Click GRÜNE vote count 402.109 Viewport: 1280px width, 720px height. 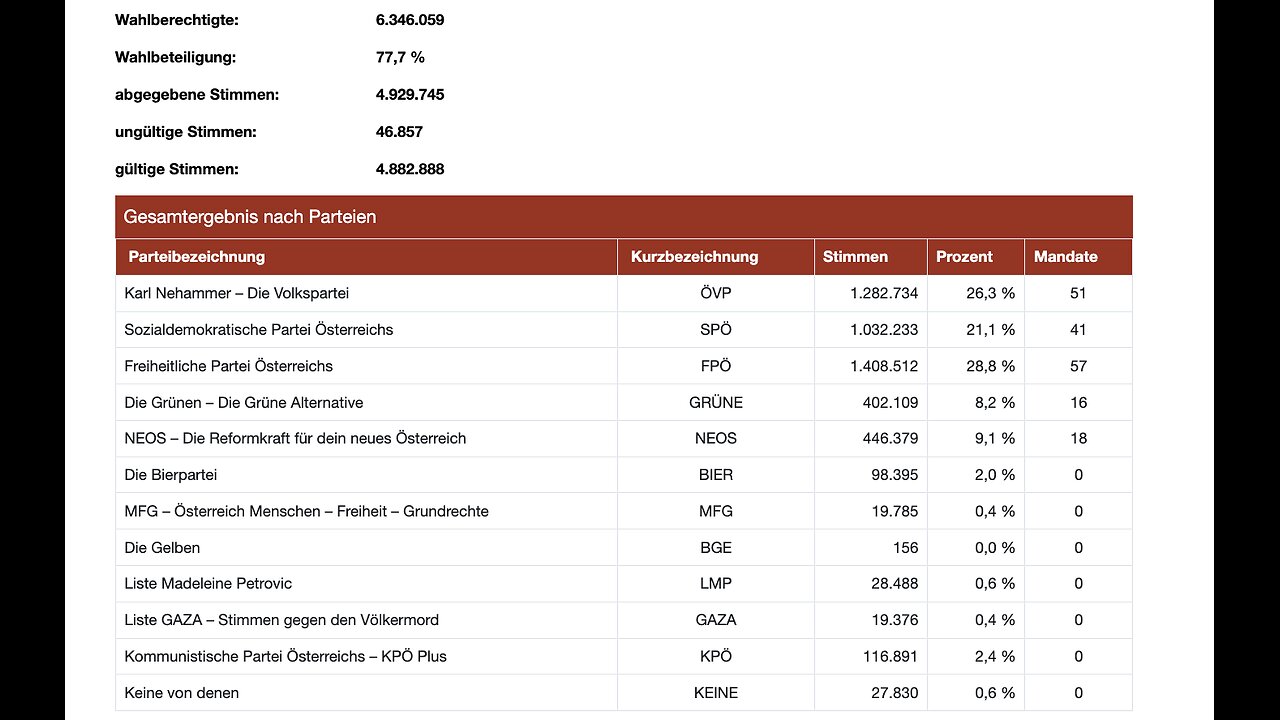(x=891, y=403)
